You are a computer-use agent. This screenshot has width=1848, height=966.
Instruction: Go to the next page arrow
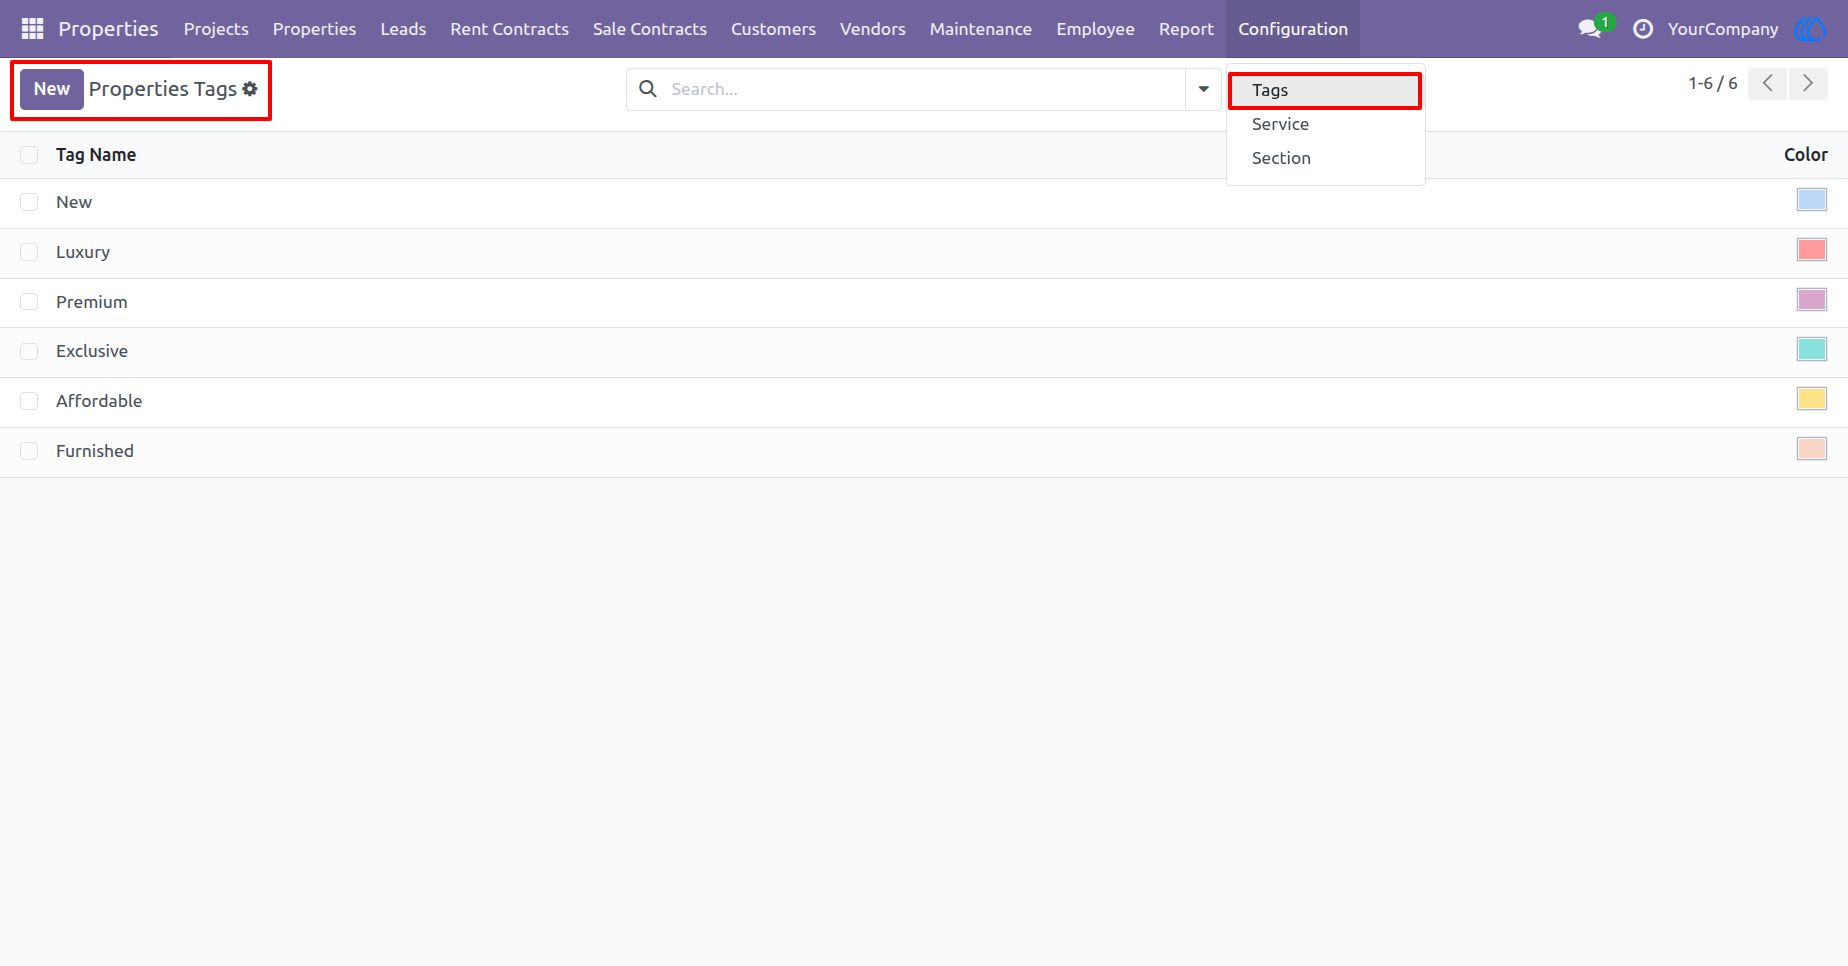(x=1808, y=84)
